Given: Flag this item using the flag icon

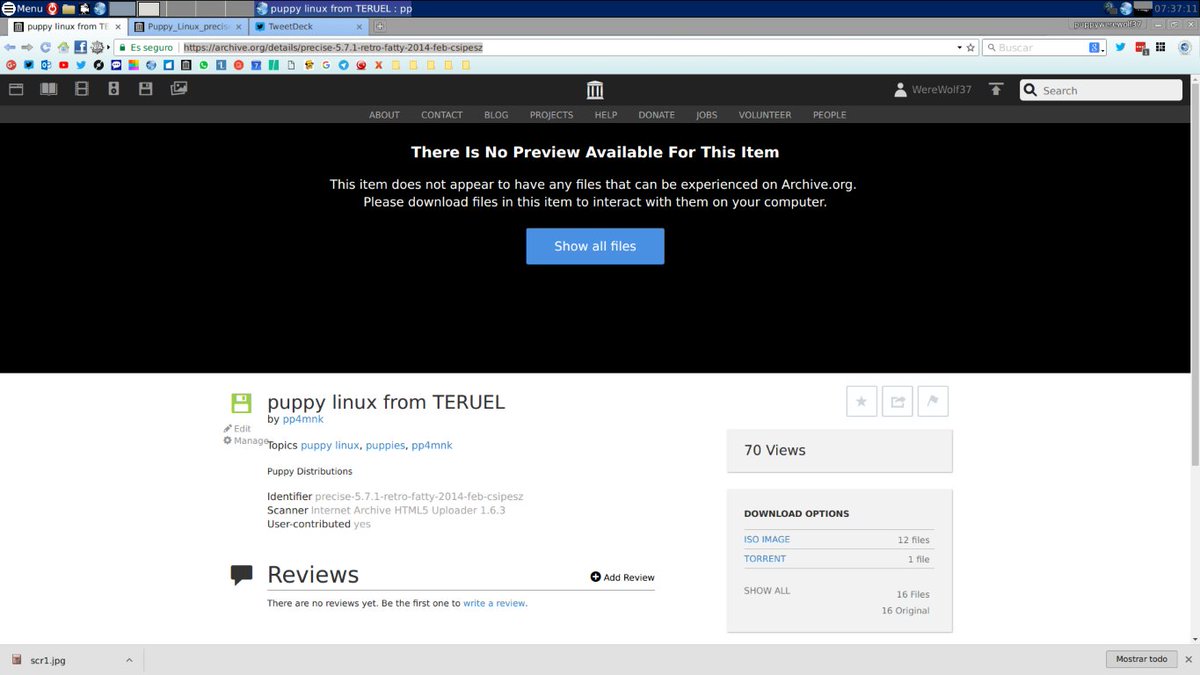Looking at the screenshot, I should point(933,402).
